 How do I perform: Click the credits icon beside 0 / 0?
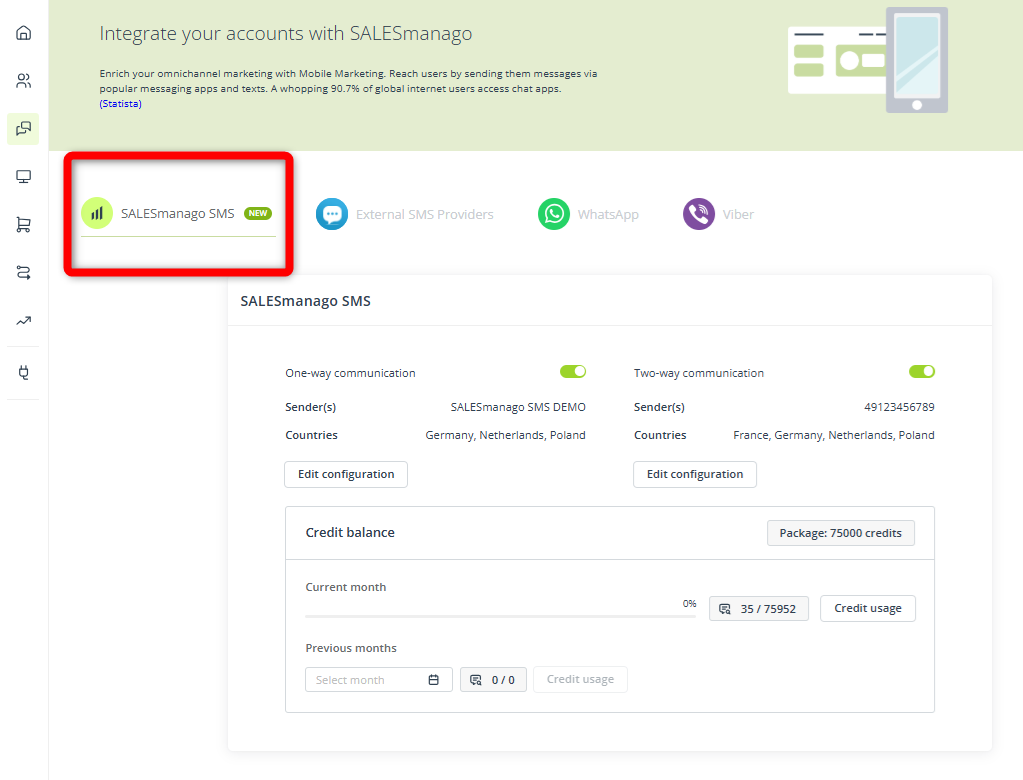tap(476, 680)
